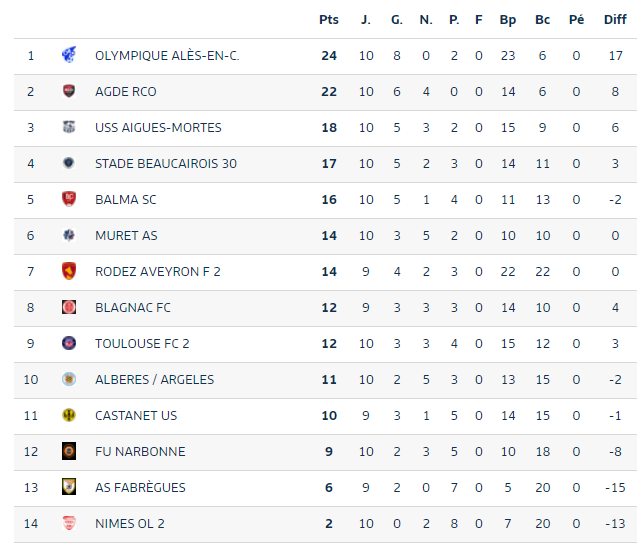
Task: Click the Agde RCO club crest
Action: 69,91
